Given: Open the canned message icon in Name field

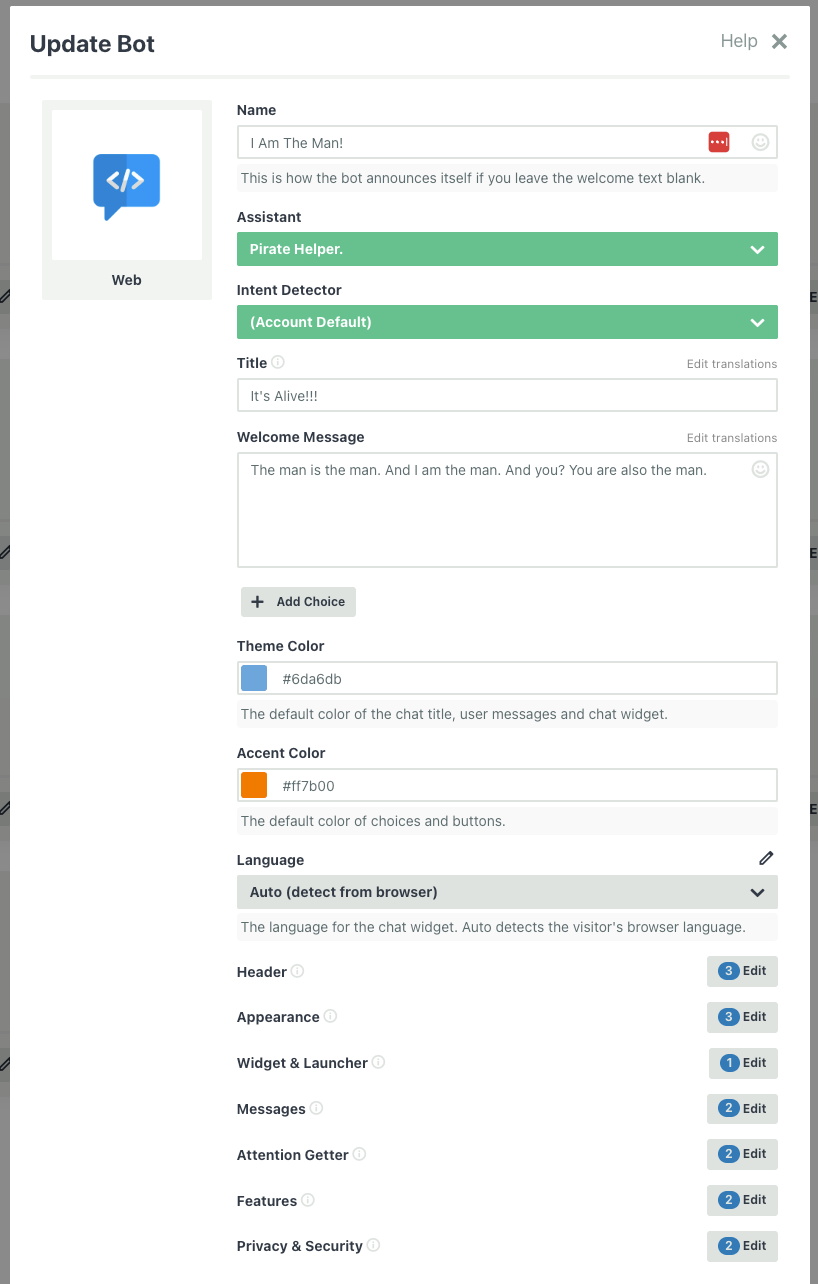Looking at the screenshot, I should [x=719, y=142].
